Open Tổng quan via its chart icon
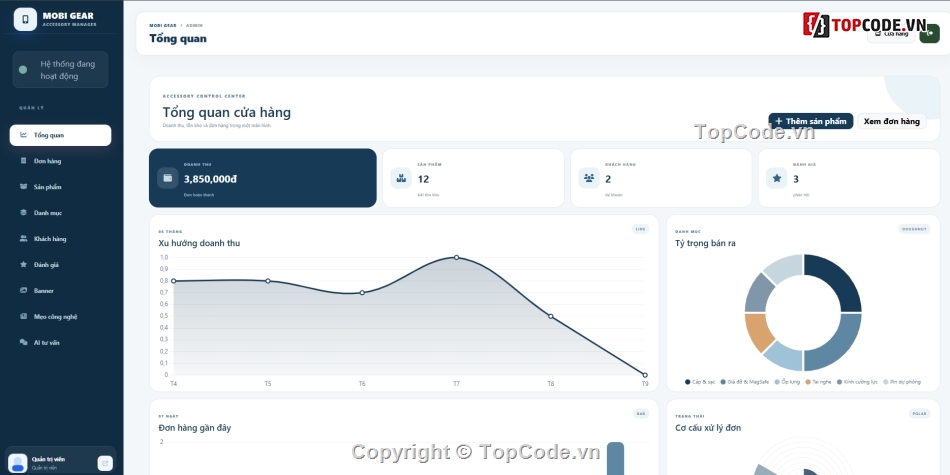950x475 pixels. 24,135
